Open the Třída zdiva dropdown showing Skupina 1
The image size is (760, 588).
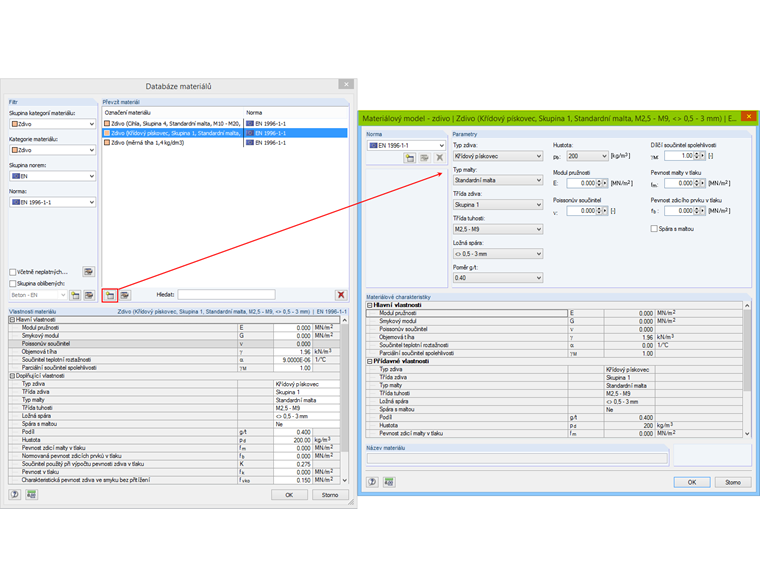498,205
